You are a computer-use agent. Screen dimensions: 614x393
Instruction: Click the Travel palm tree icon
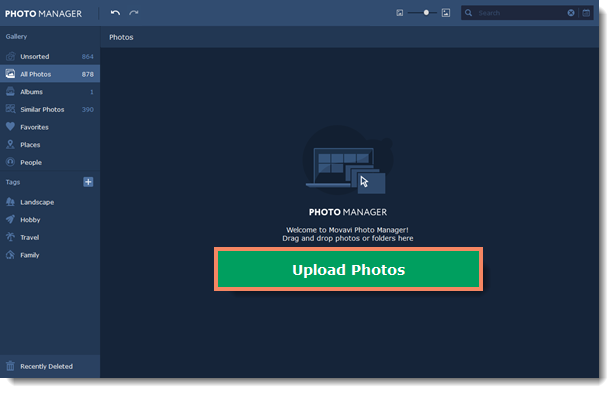[x=11, y=237]
